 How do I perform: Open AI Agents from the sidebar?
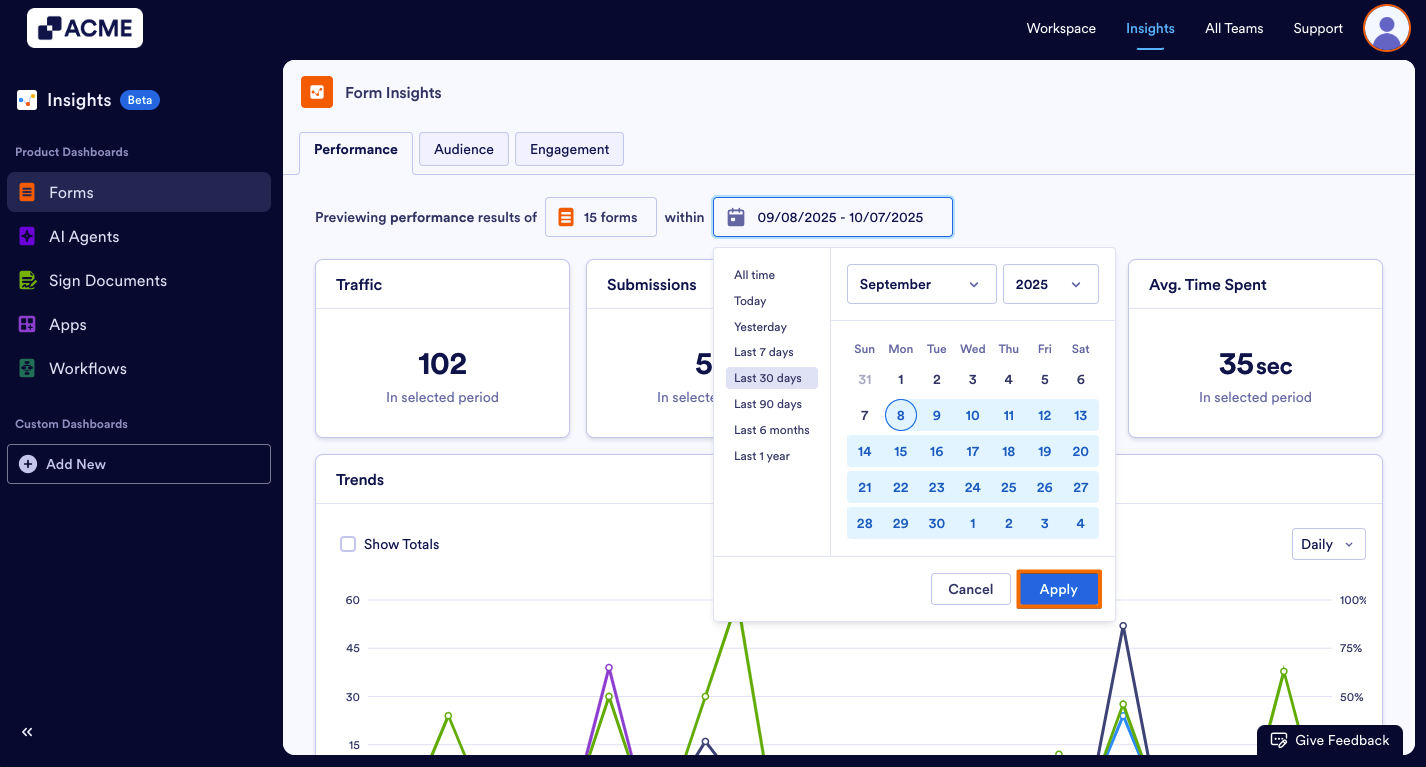(28, 236)
